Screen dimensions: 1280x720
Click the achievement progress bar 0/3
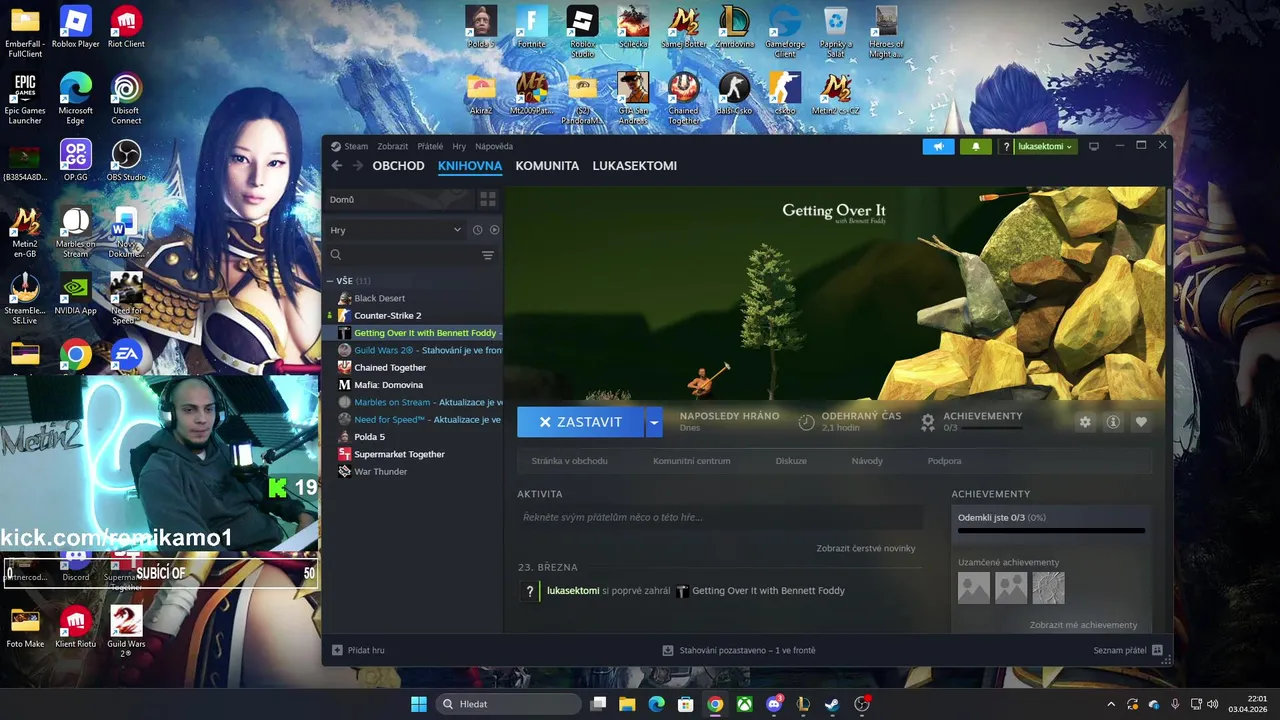1051,531
